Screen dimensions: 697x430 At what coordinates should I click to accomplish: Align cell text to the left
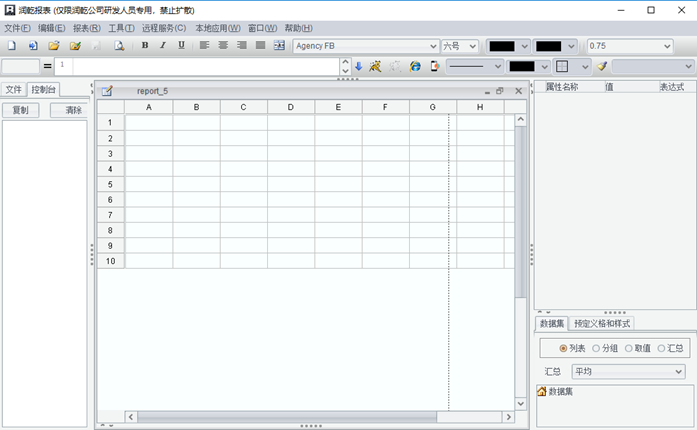[x=204, y=45]
